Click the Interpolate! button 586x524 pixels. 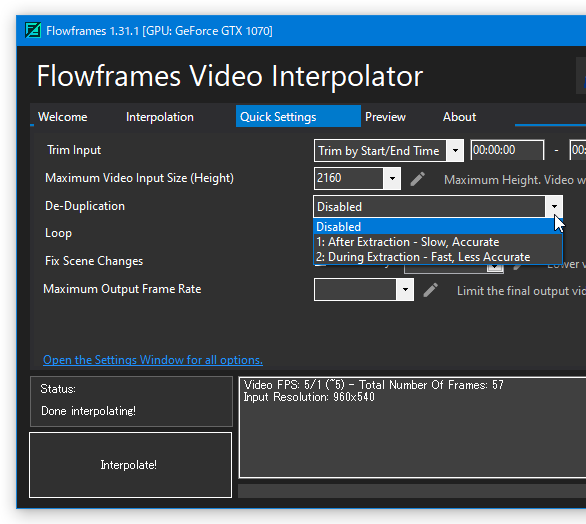[130, 465]
